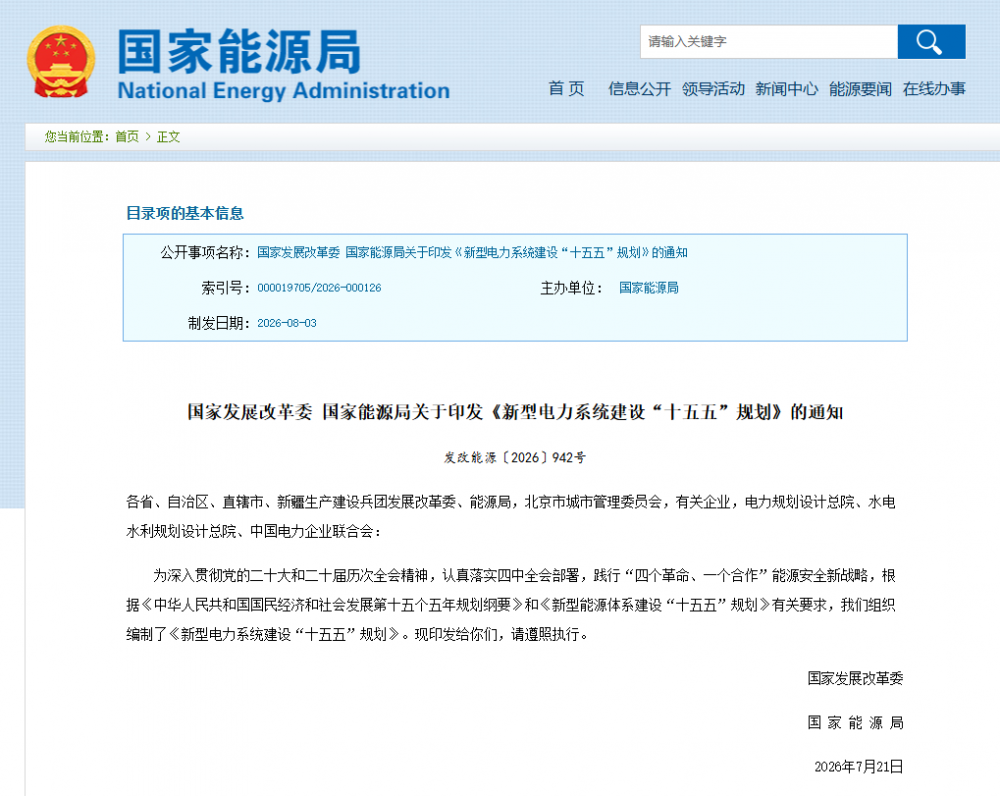This screenshot has width=1000, height=796.
Task: Click the issue date 2026-08-03
Action: point(287,323)
